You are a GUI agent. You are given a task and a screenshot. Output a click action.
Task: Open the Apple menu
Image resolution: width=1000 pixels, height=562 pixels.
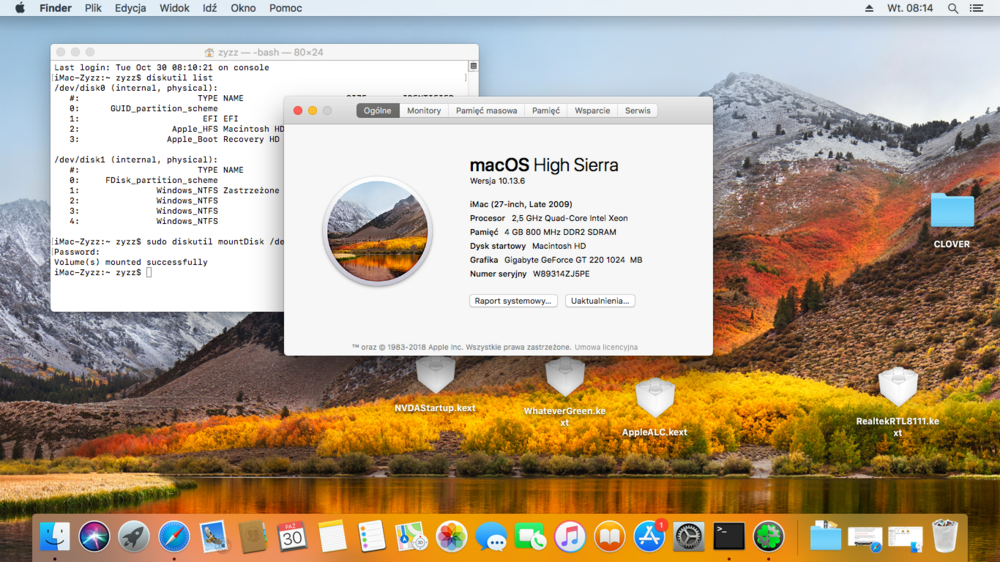pyautogui.click(x=20, y=8)
